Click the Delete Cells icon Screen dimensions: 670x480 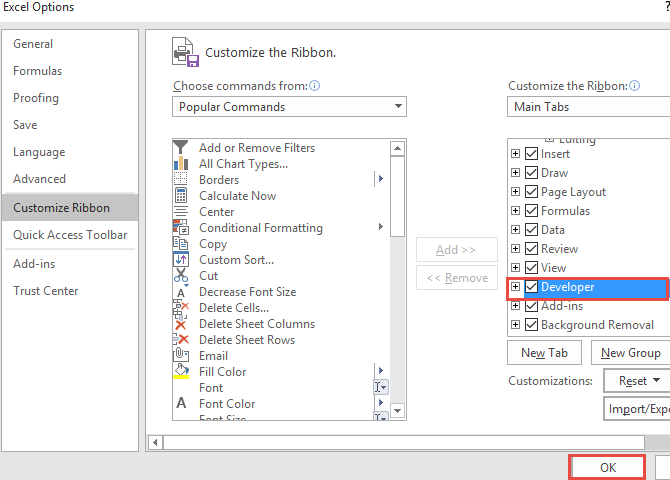(181, 308)
